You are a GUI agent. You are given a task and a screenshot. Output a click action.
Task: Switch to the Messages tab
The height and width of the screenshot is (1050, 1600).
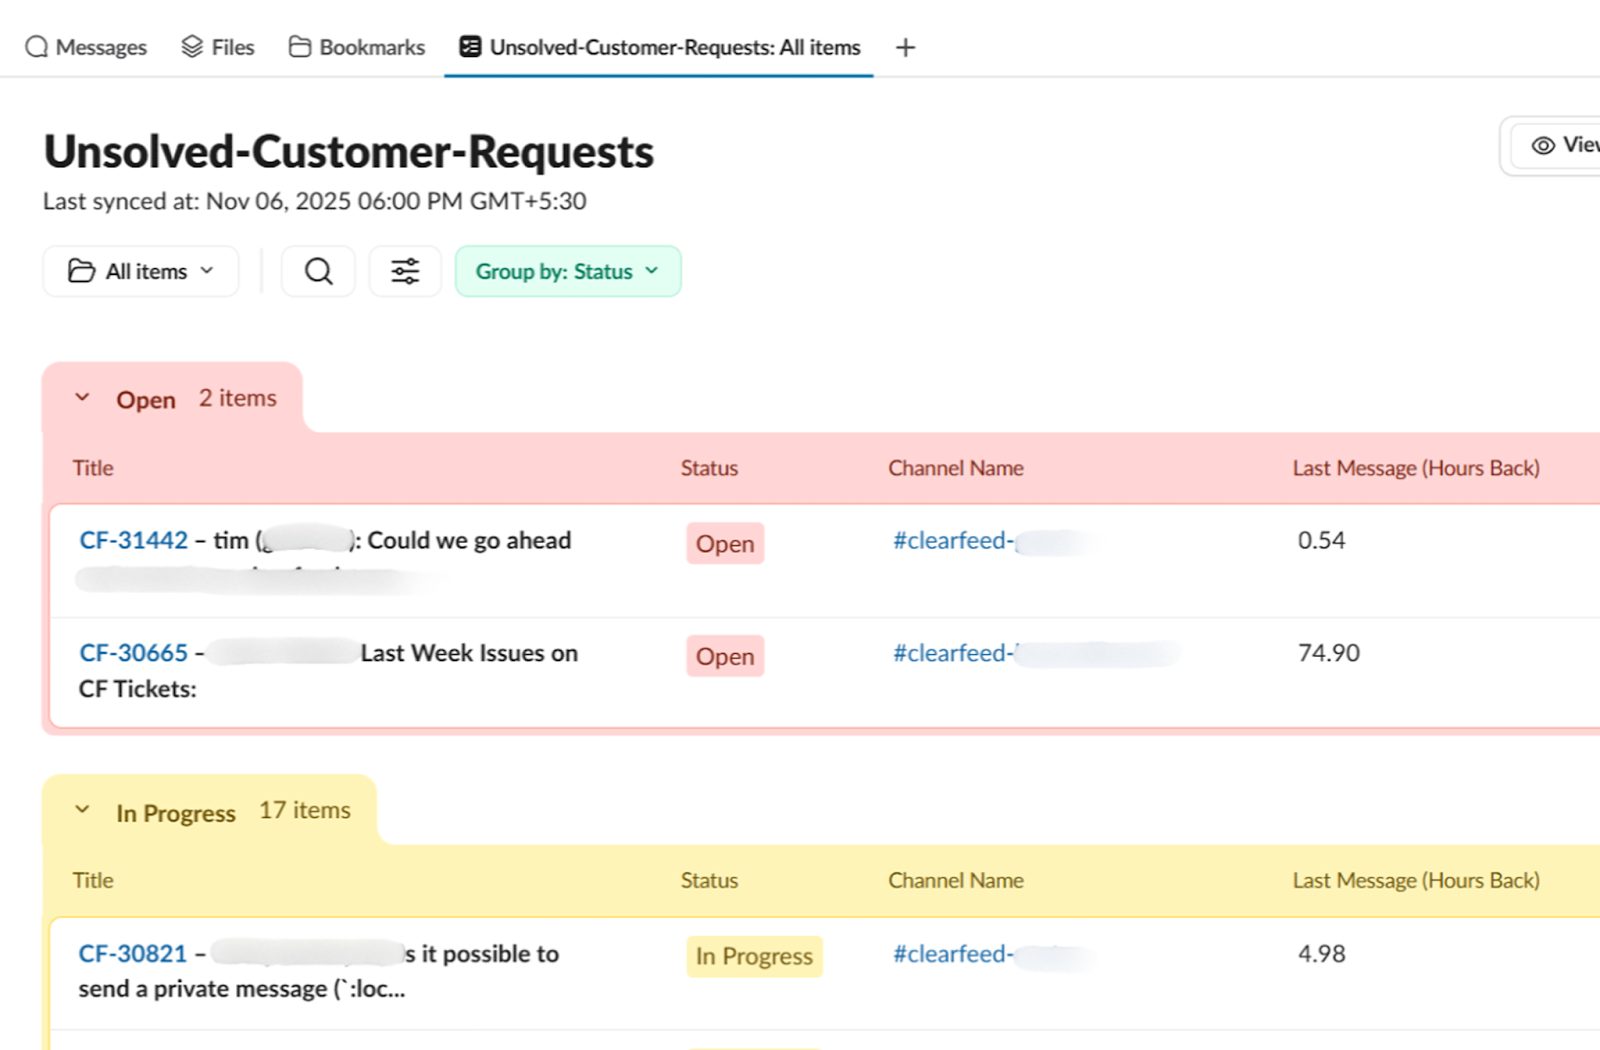point(86,46)
